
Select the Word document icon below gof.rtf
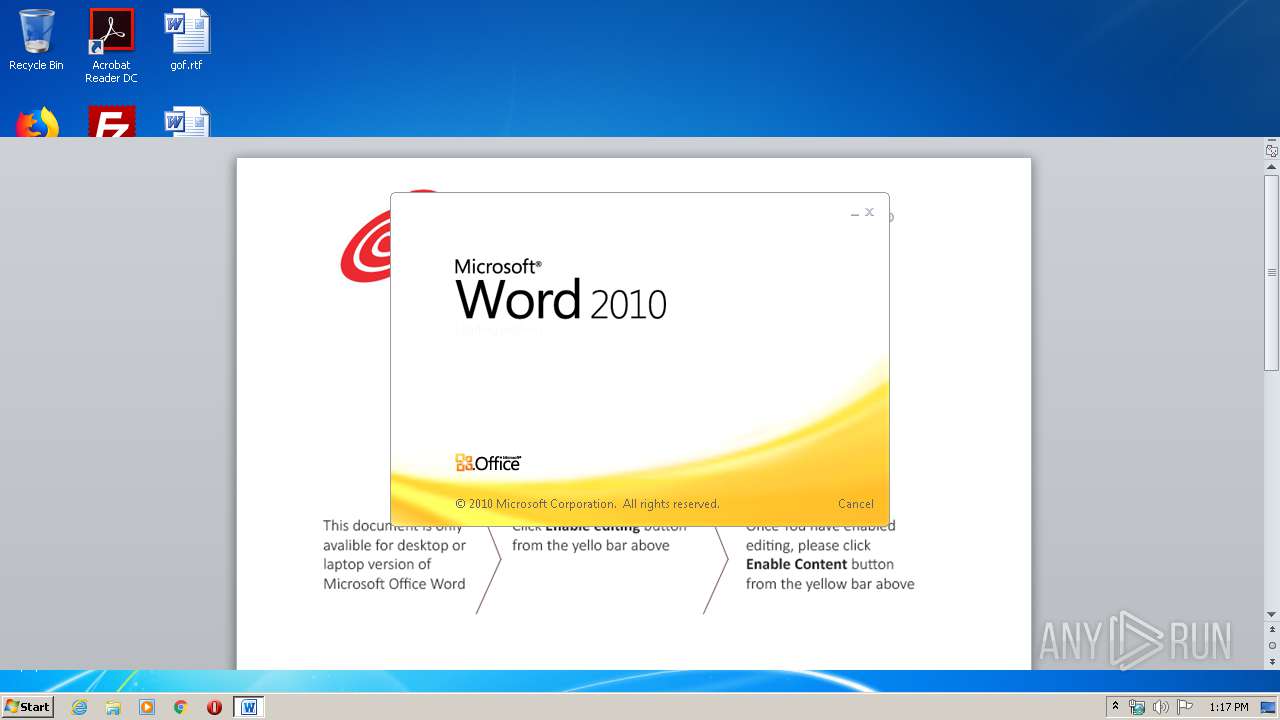tap(187, 122)
